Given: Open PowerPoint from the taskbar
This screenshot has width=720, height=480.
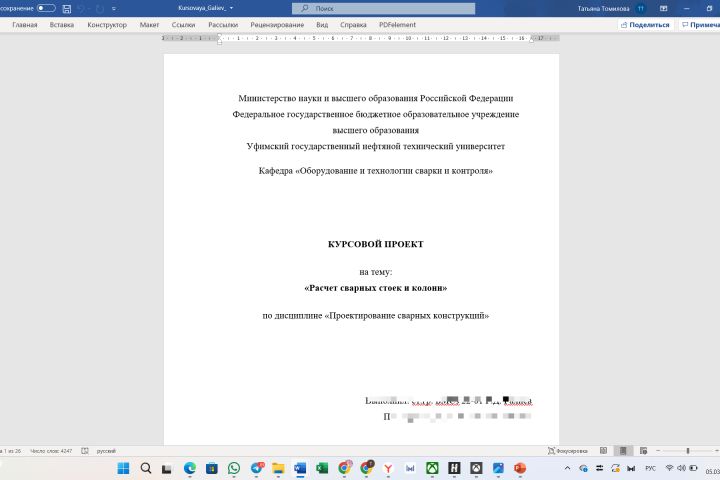Looking at the screenshot, I should (x=520, y=468).
